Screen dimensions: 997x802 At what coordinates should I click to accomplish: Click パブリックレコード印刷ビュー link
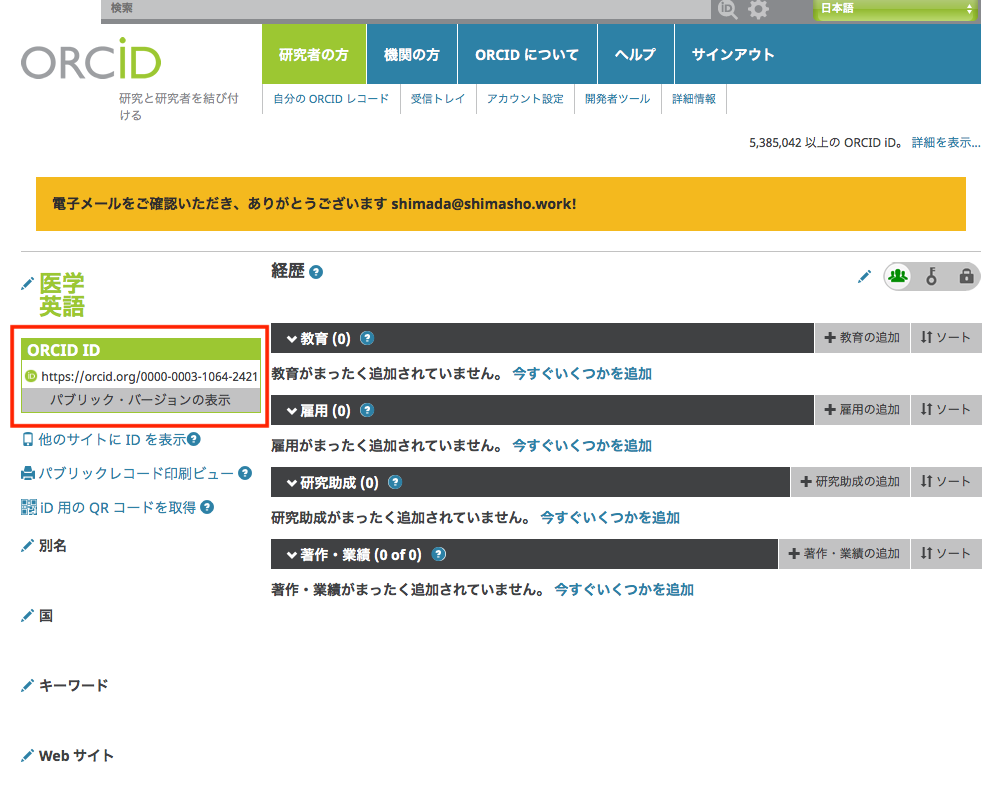[136, 474]
